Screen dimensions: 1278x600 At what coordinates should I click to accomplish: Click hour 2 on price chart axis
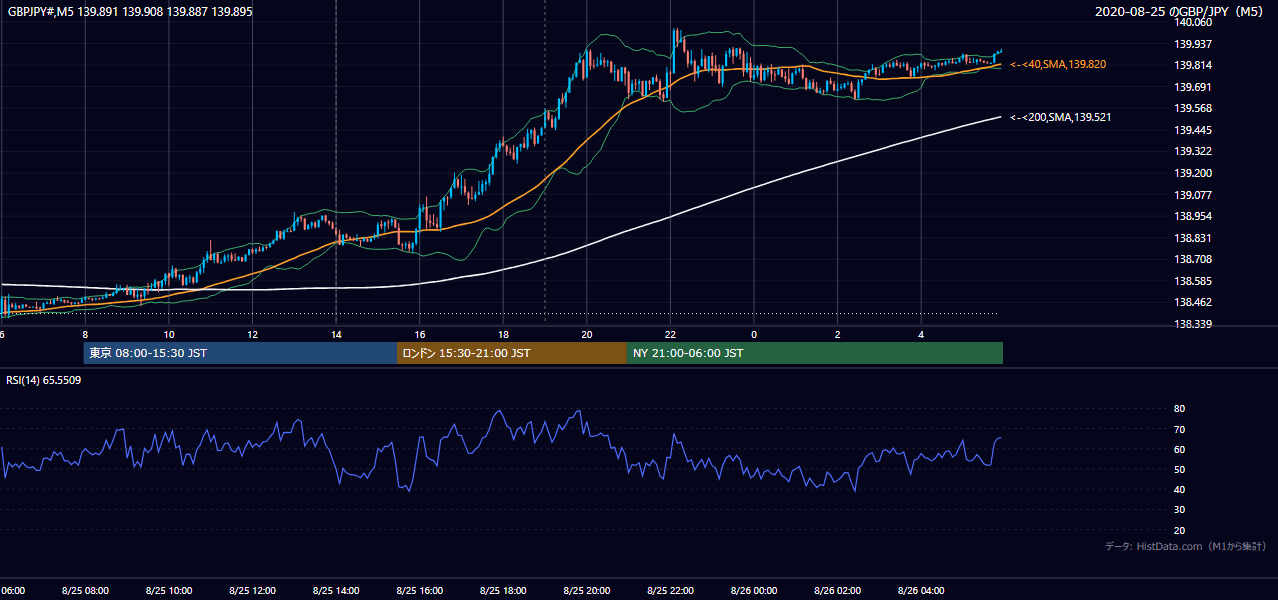tap(837, 334)
